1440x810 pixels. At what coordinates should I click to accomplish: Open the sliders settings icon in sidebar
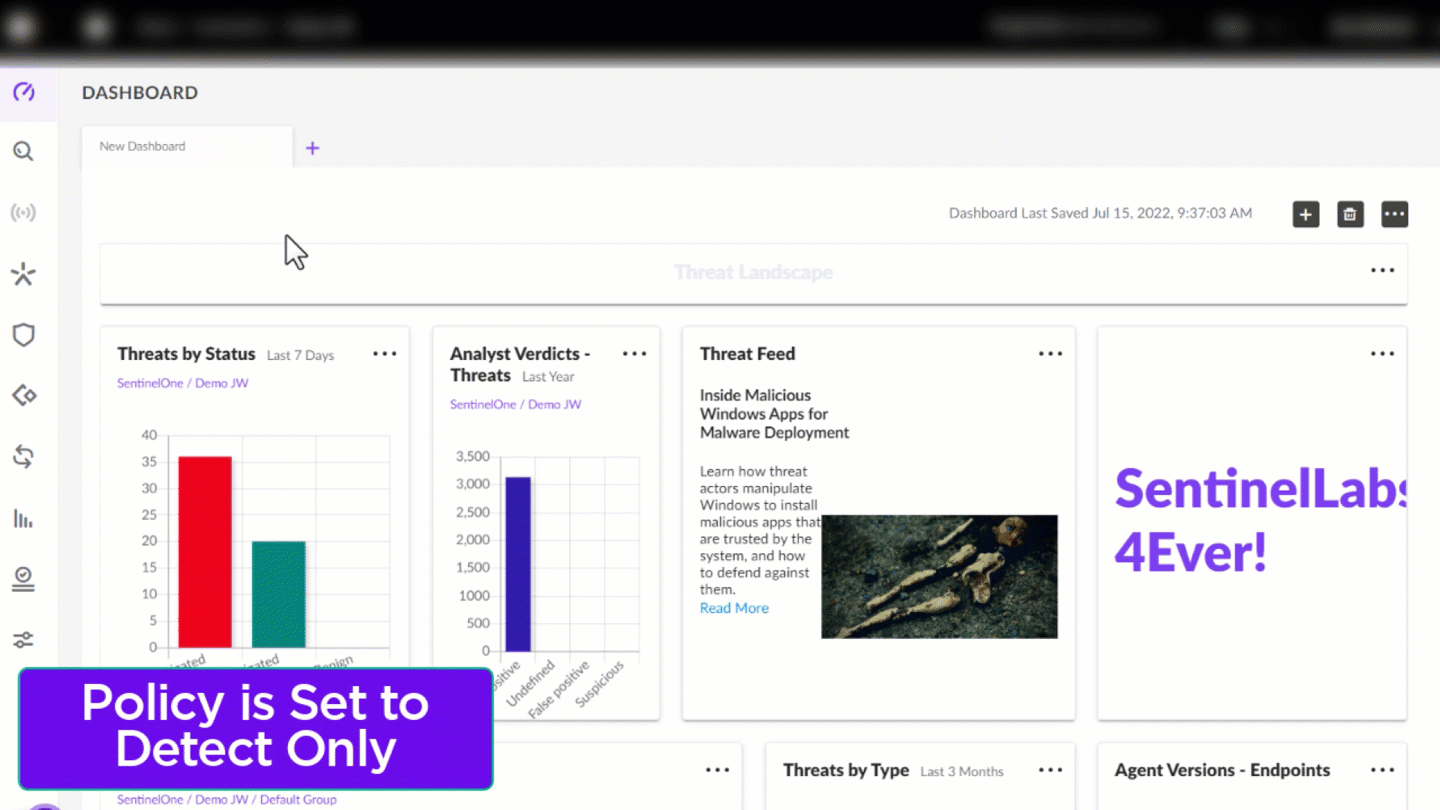[x=24, y=640]
